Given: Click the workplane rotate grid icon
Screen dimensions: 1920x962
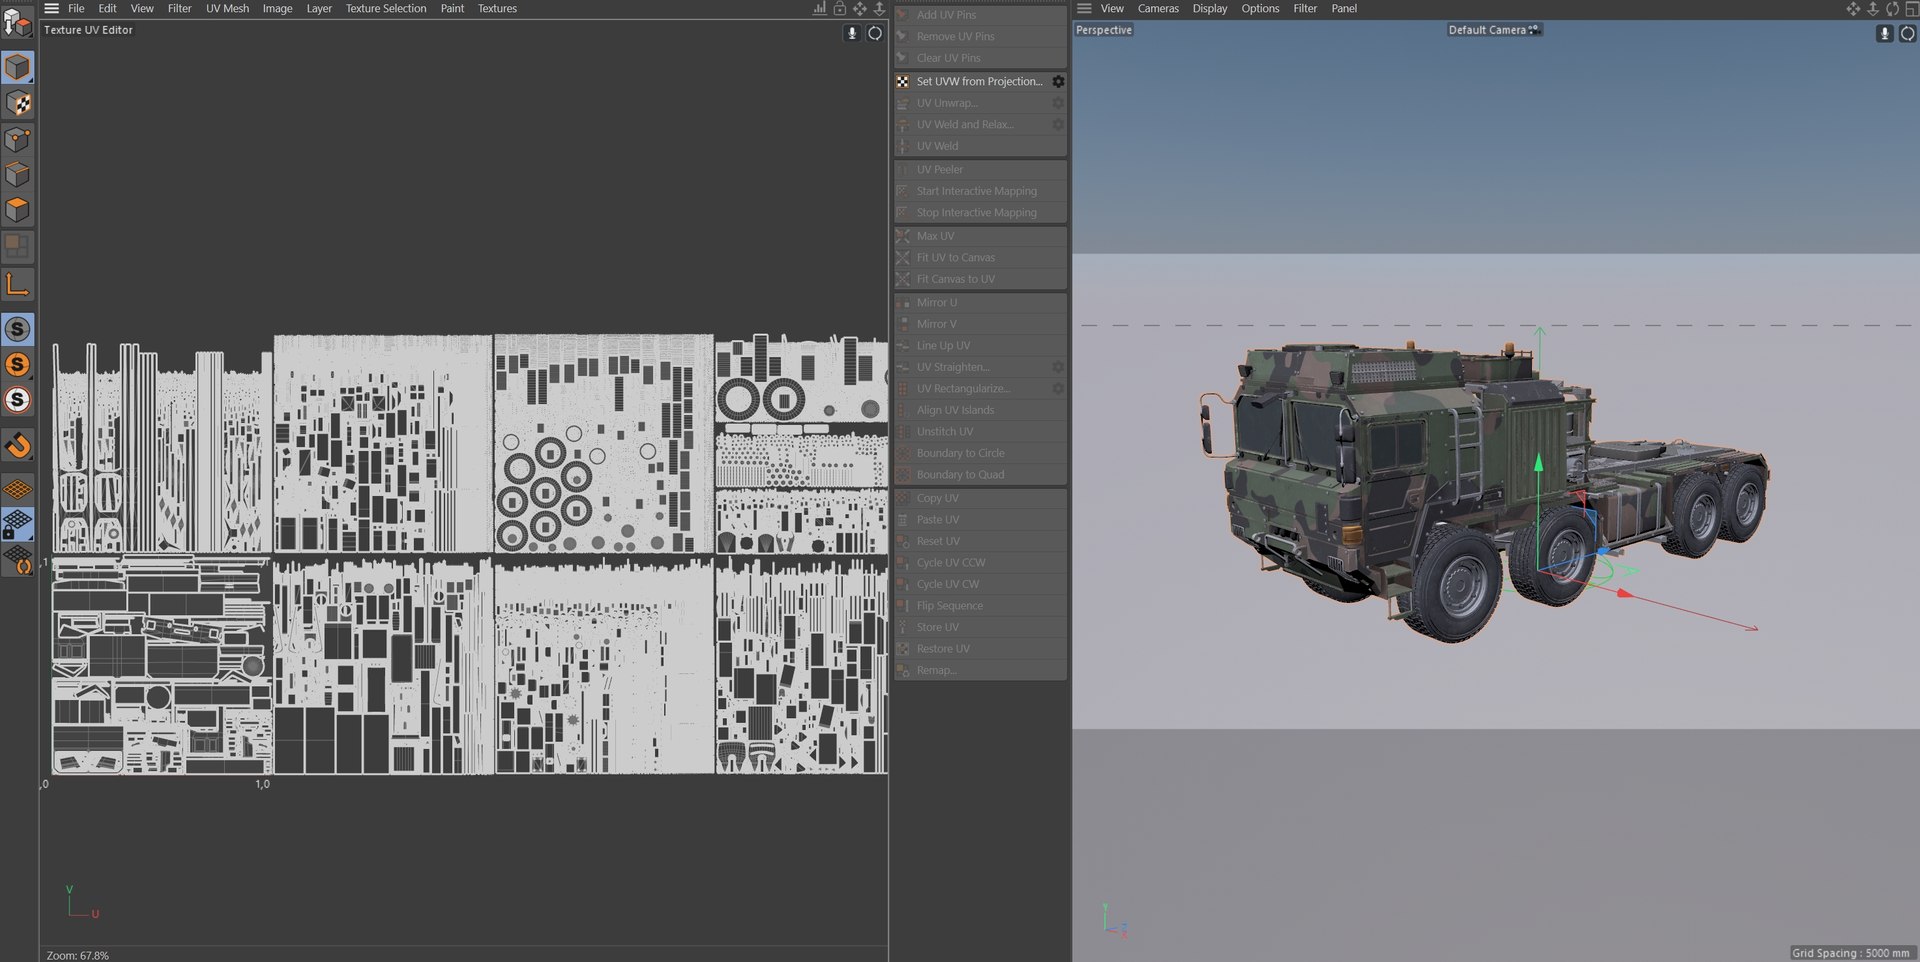Looking at the screenshot, I should [x=17, y=560].
